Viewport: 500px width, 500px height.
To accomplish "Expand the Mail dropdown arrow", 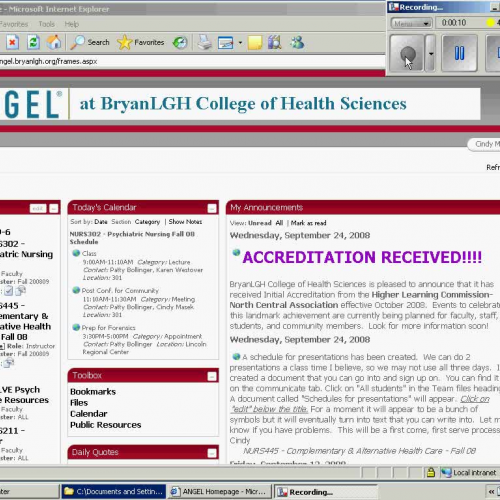I will coord(240,43).
